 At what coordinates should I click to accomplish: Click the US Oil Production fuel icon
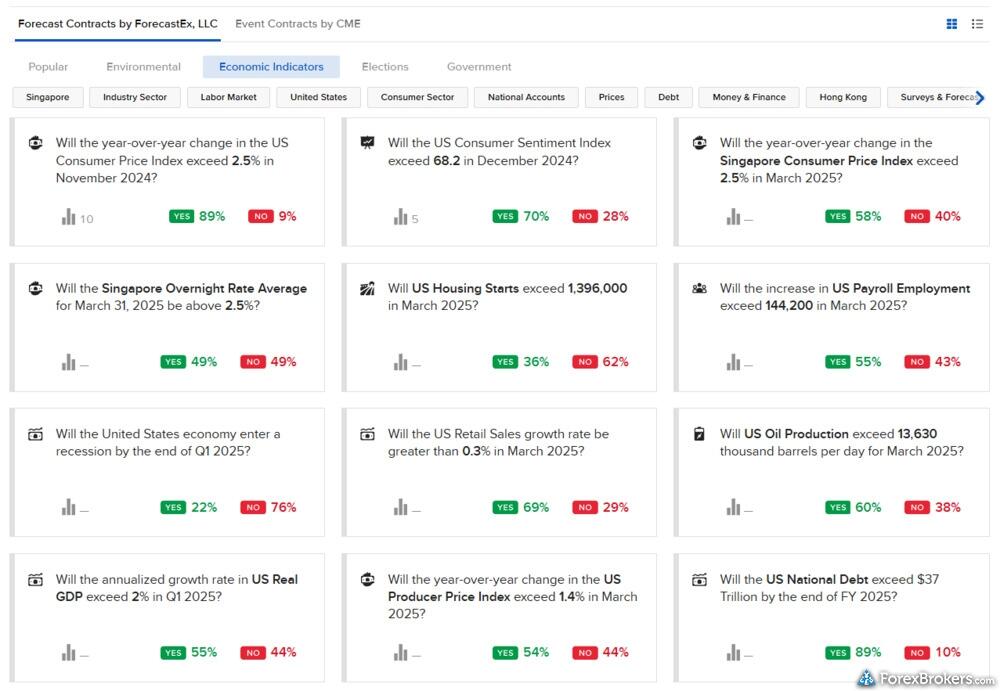699,434
